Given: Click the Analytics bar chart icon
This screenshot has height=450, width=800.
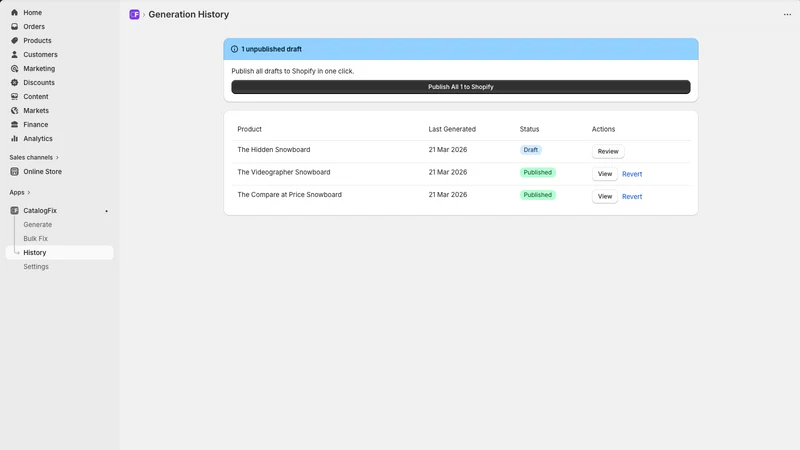Looking at the screenshot, I should (x=14, y=139).
